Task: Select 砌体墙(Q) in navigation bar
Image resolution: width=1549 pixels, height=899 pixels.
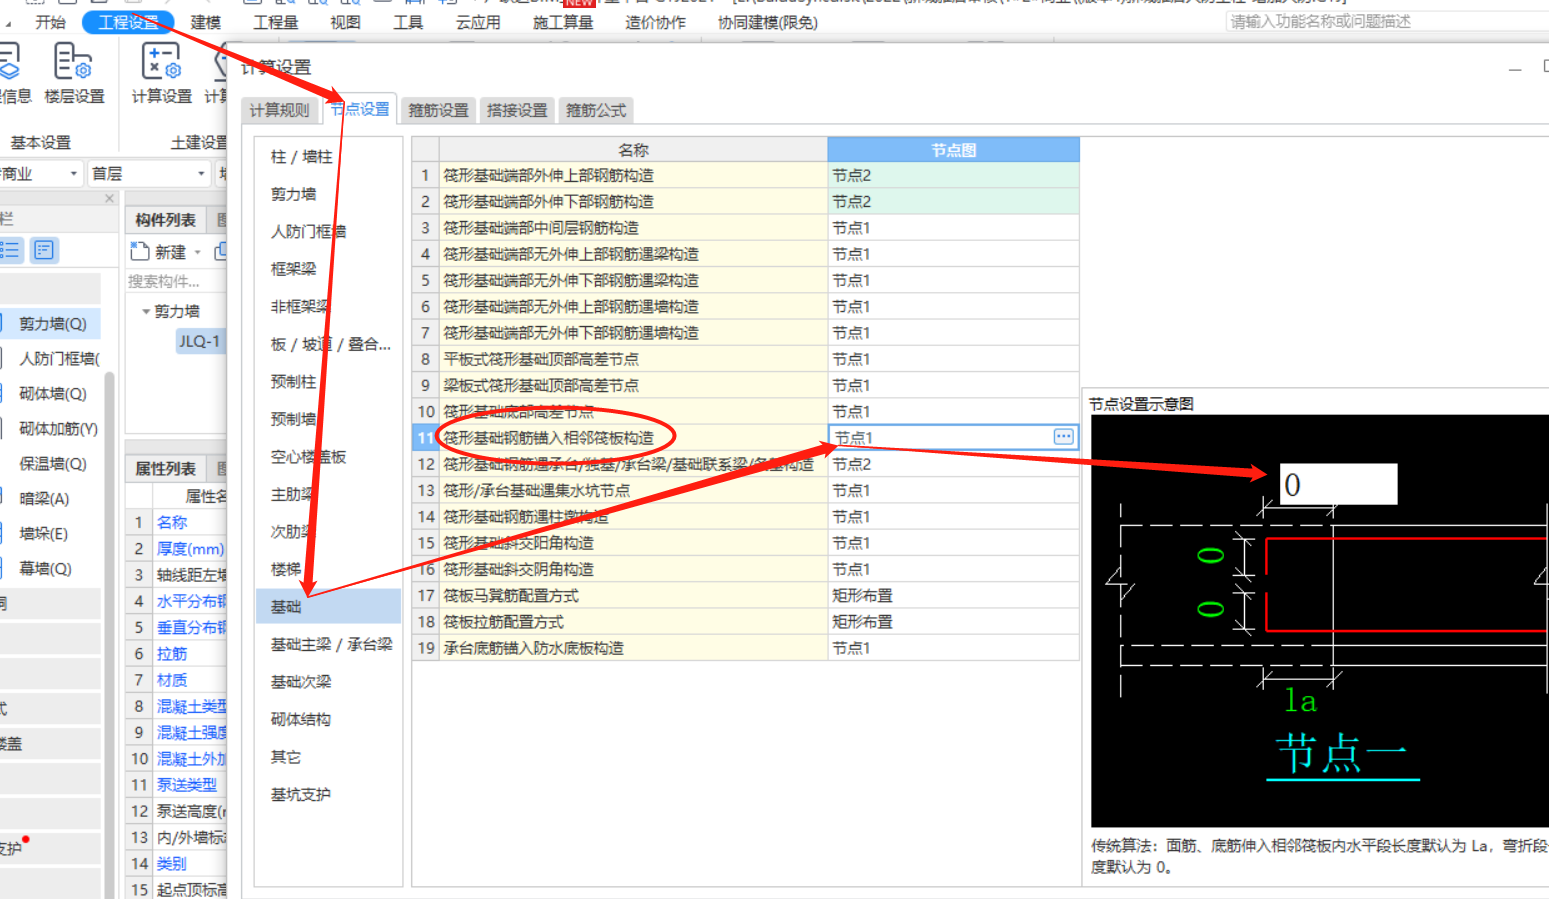Action: (52, 394)
